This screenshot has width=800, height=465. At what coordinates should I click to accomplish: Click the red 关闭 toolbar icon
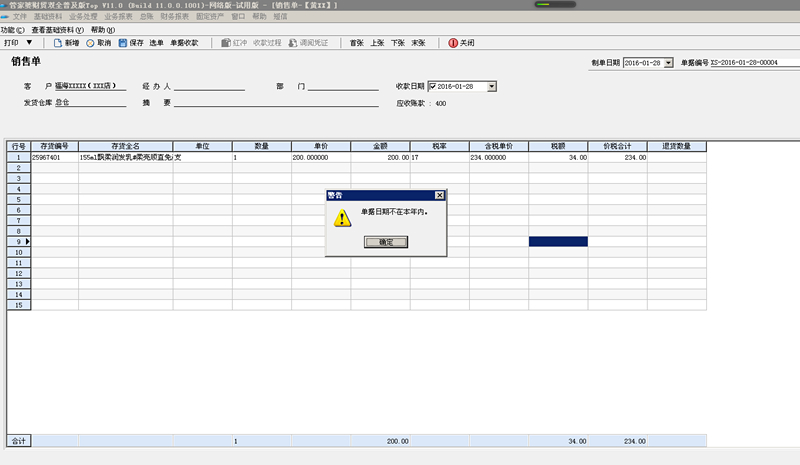(x=453, y=44)
